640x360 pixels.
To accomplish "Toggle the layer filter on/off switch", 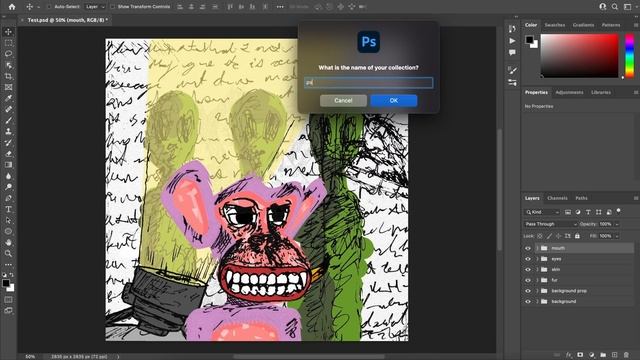I will click(x=619, y=211).
